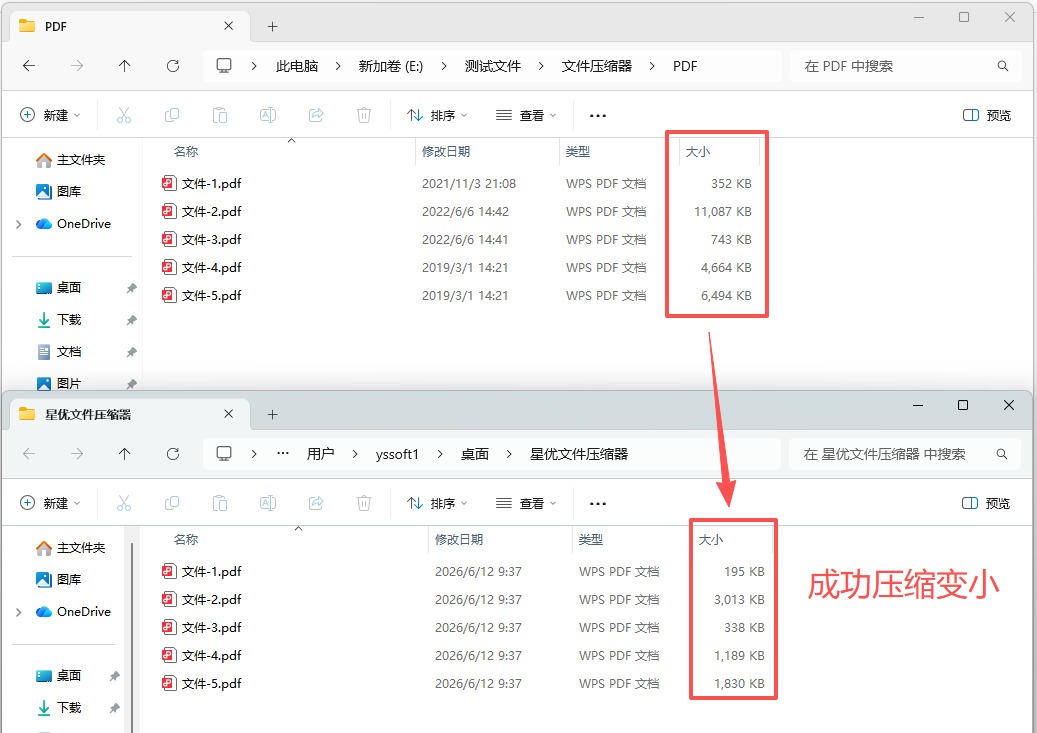Click the Up arrow in the PDF window
Screen dimensions: 1037x733
click(124, 65)
